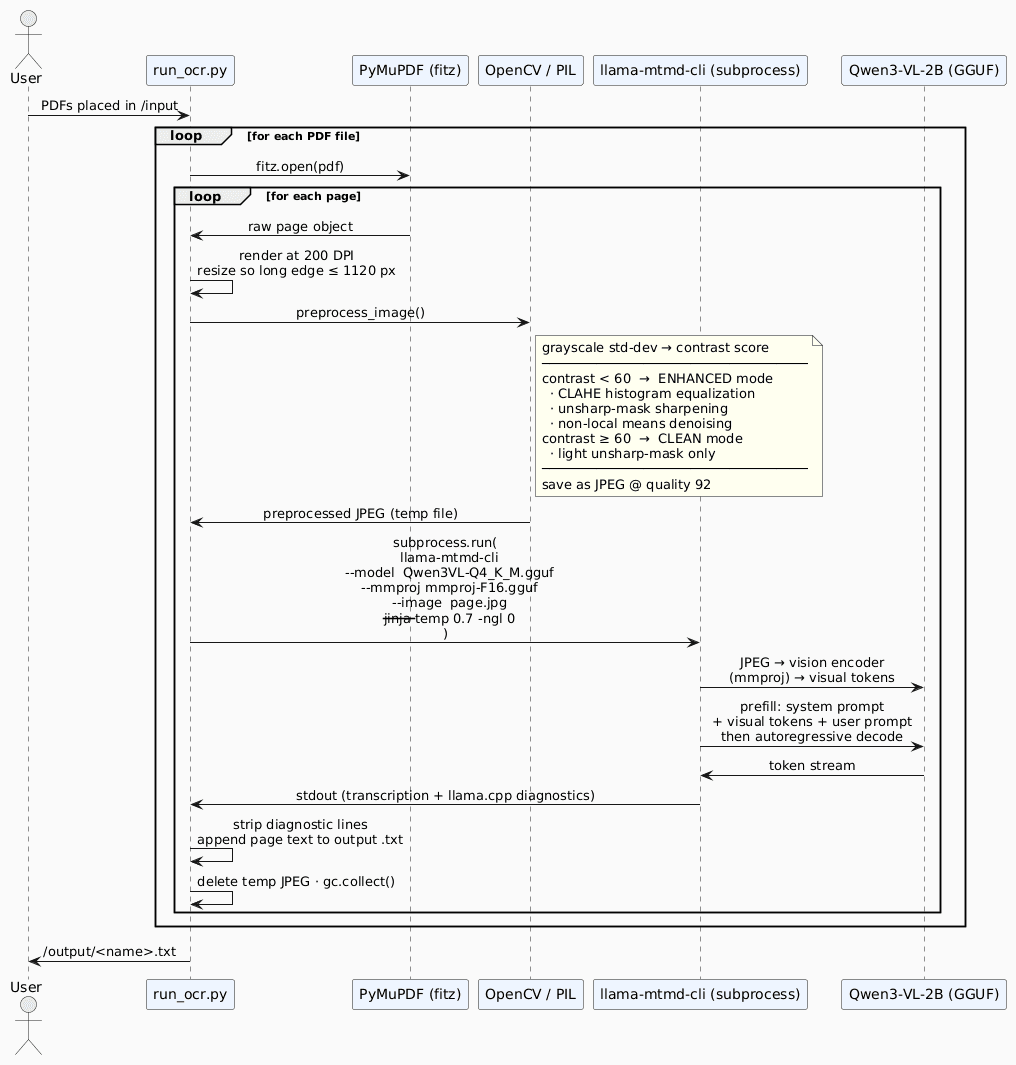Select the bottom PyMuPDF (fitz) participant box
The width and height of the screenshot is (1016, 1065).
point(410,994)
